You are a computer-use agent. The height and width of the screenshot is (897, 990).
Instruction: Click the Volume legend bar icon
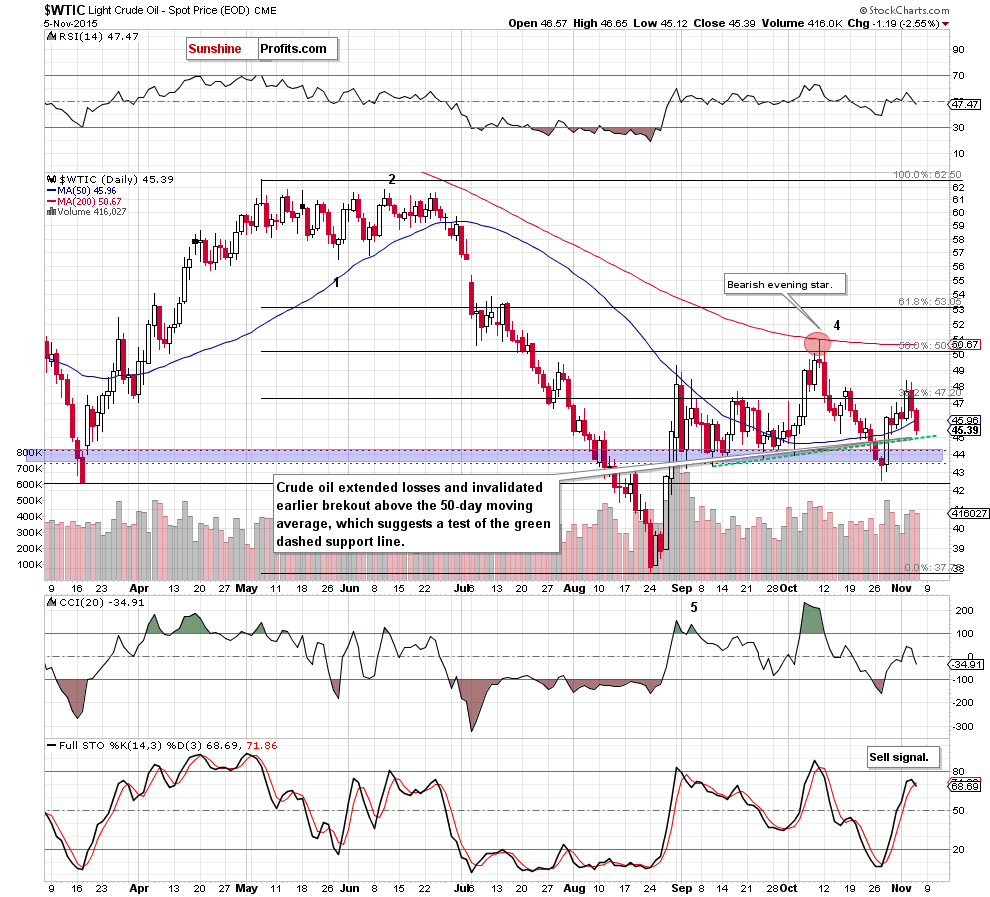[51, 212]
